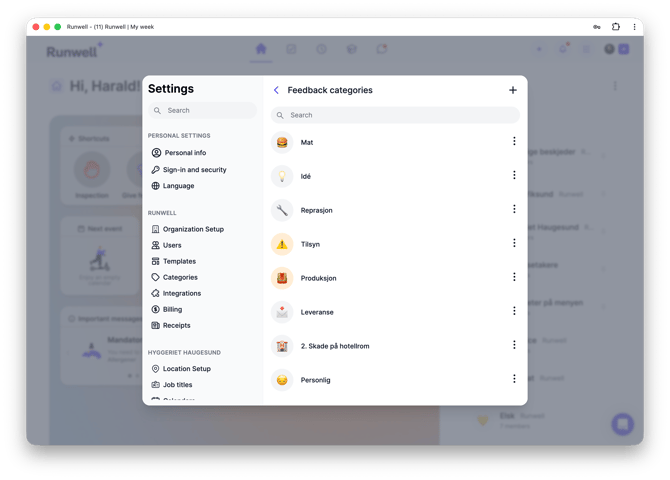
Task: Open Billing settings
Action: click(x=167, y=309)
